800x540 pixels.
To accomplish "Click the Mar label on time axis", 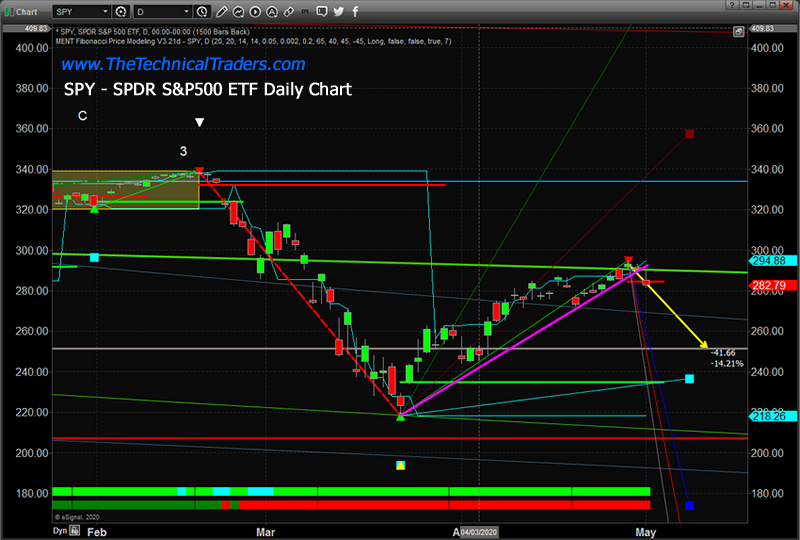I will [265, 532].
